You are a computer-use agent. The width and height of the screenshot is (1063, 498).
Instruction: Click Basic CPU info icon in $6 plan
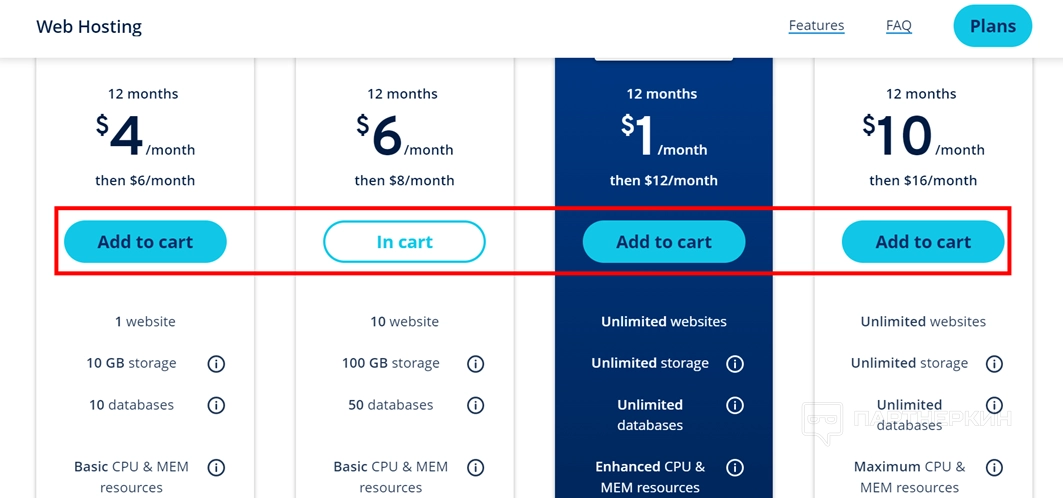click(x=476, y=468)
